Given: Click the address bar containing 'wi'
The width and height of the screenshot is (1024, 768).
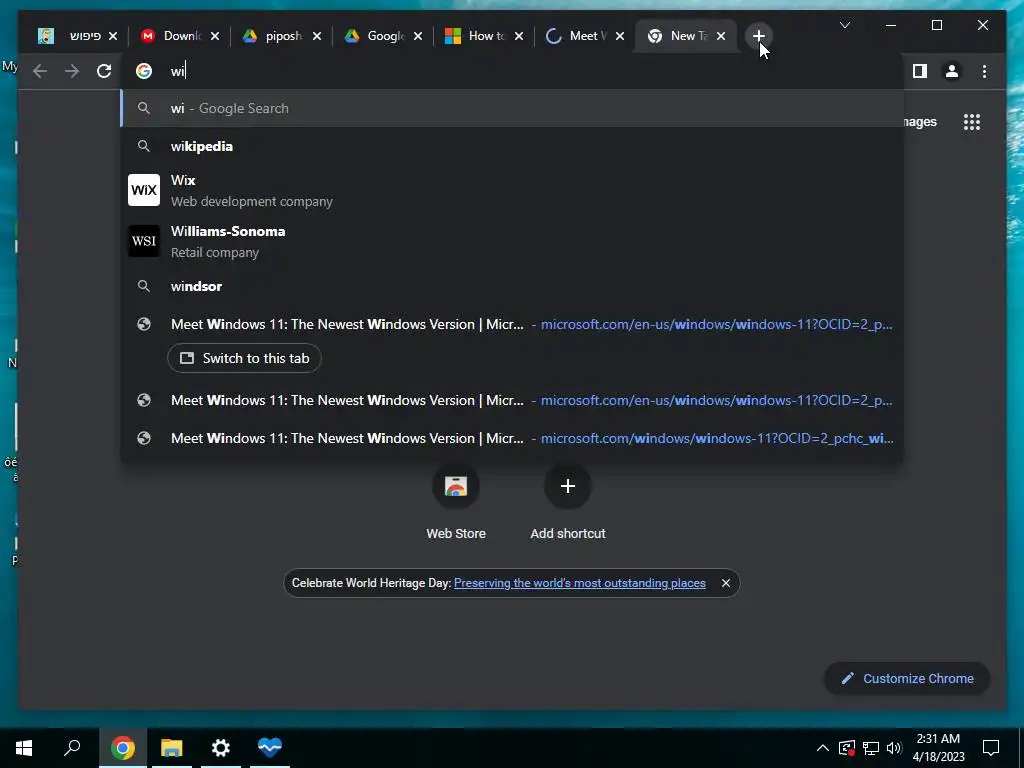Looking at the screenshot, I should click(x=512, y=71).
